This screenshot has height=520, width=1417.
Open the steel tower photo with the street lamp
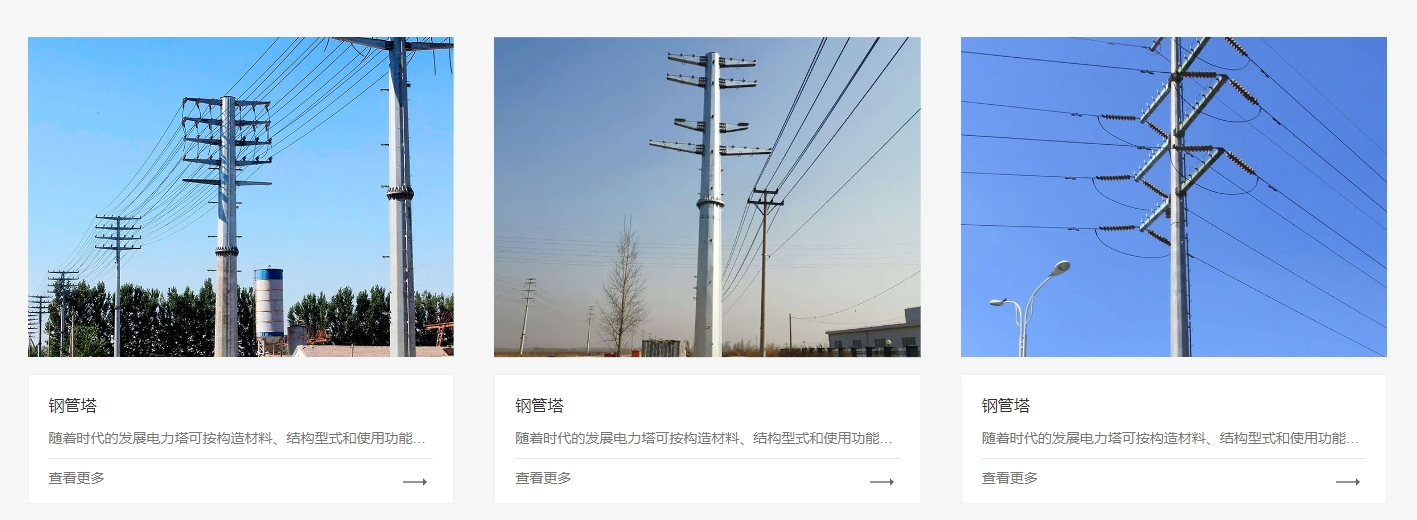(1174, 197)
